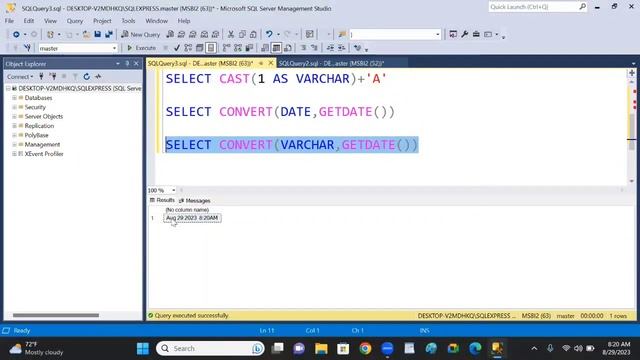Click the Undo arrow icon
Viewport: 640px width, 360px height.
point(269,35)
